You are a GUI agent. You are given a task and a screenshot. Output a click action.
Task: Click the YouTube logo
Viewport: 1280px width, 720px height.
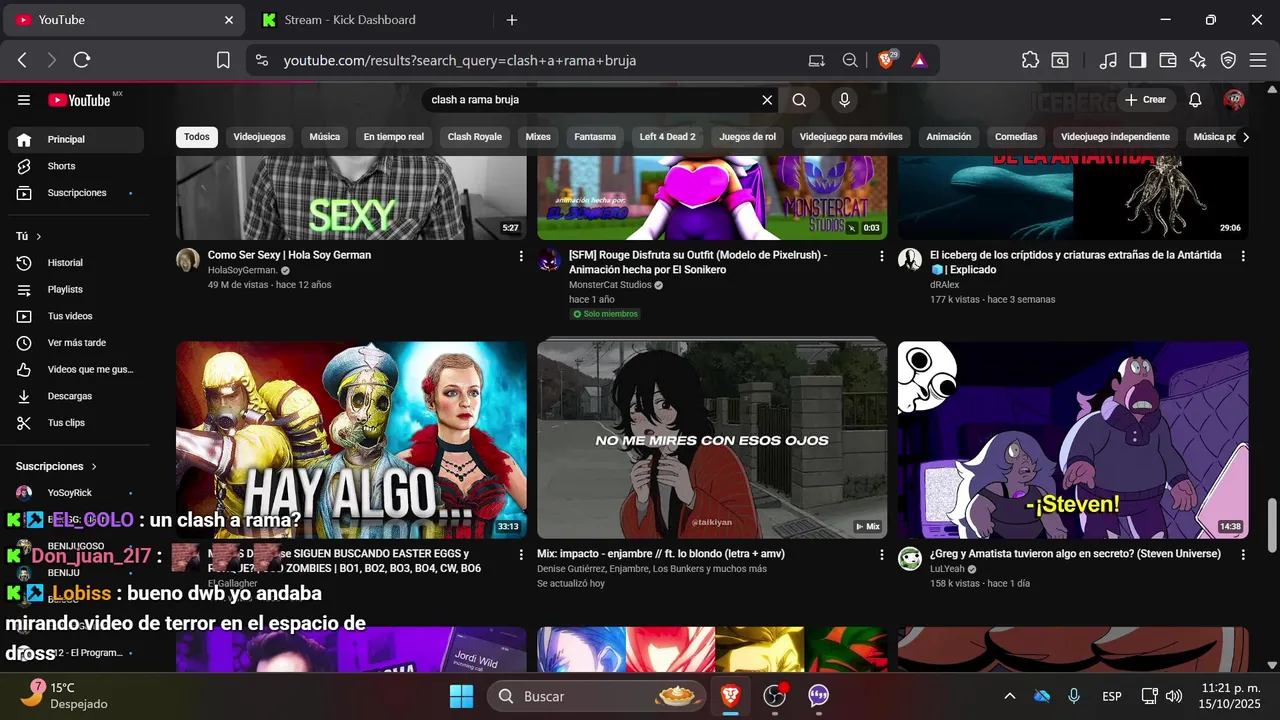pyautogui.click(x=79, y=100)
